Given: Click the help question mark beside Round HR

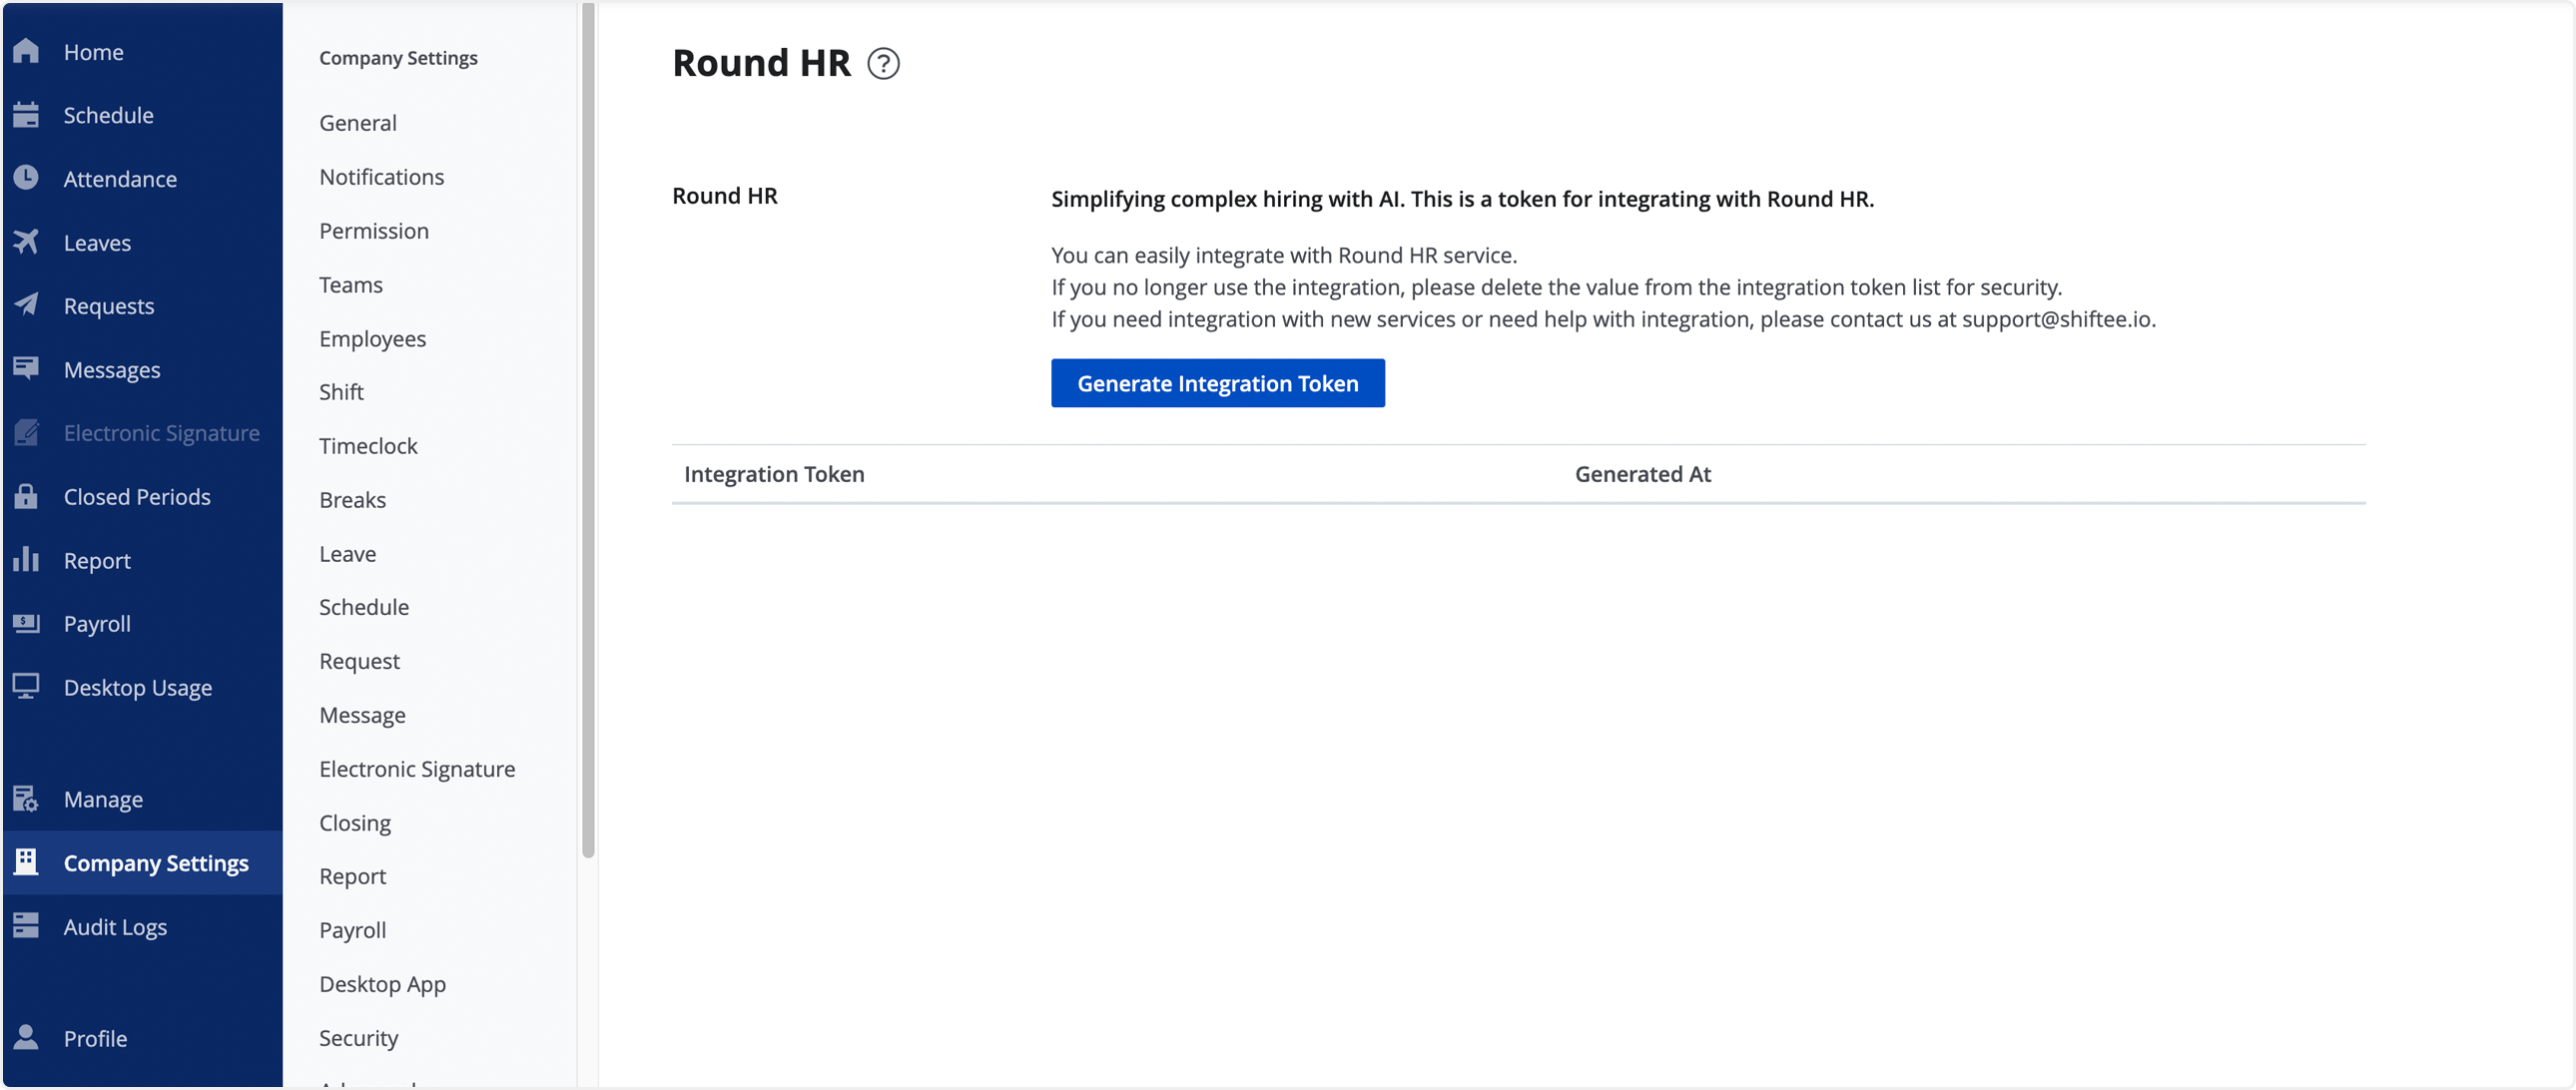Looking at the screenshot, I should pyautogui.click(x=883, y=64).
